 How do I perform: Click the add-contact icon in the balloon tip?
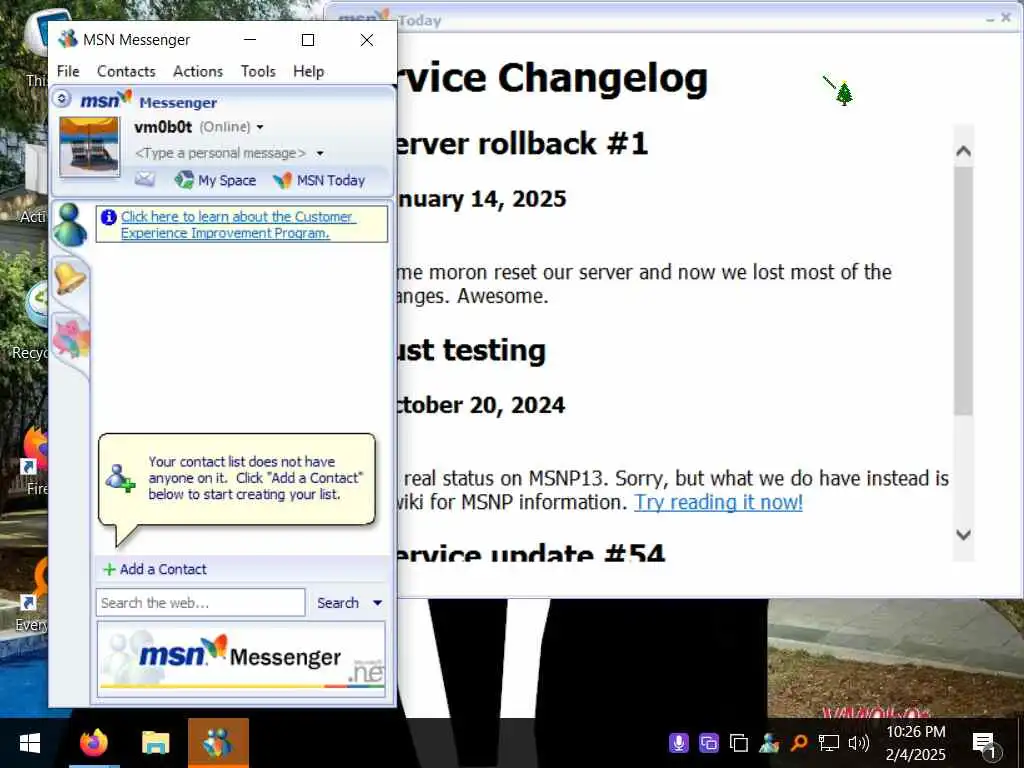coord(120,478)
